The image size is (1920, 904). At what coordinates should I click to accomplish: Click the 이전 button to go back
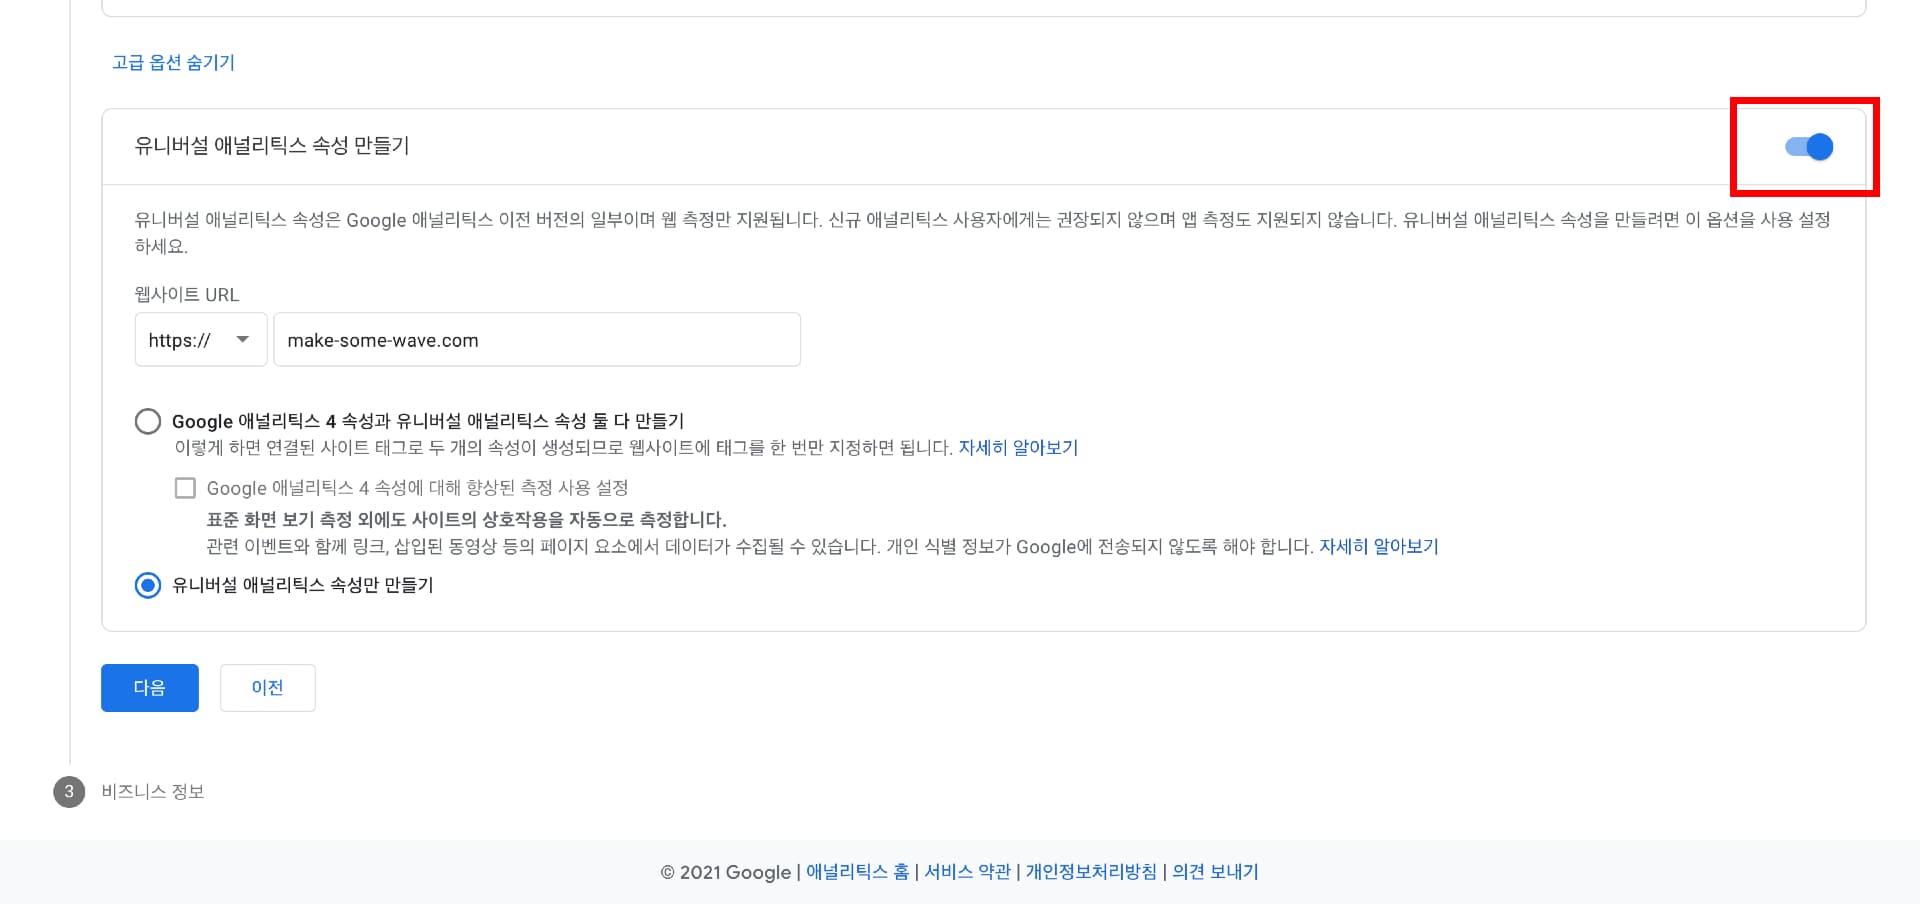pos(267,687)
